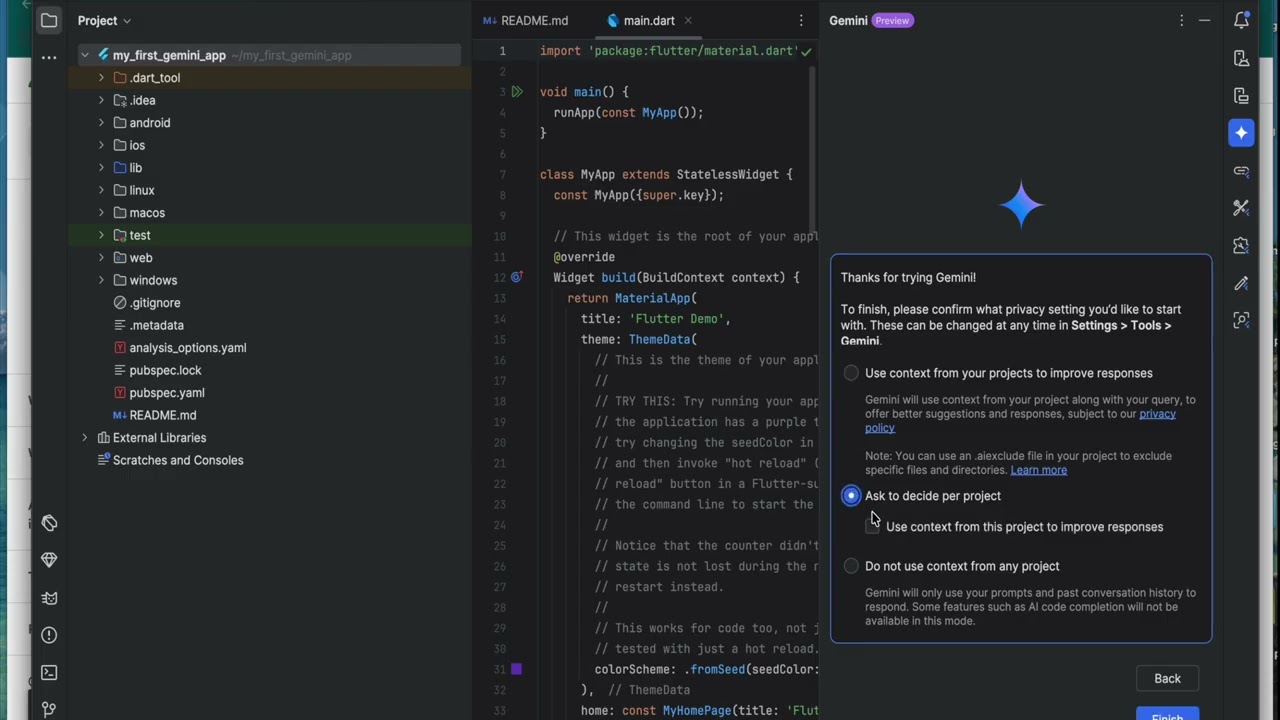1280x720 pixels.
Task: Run main() with the green gutter arrow
Action: [517, 92]
